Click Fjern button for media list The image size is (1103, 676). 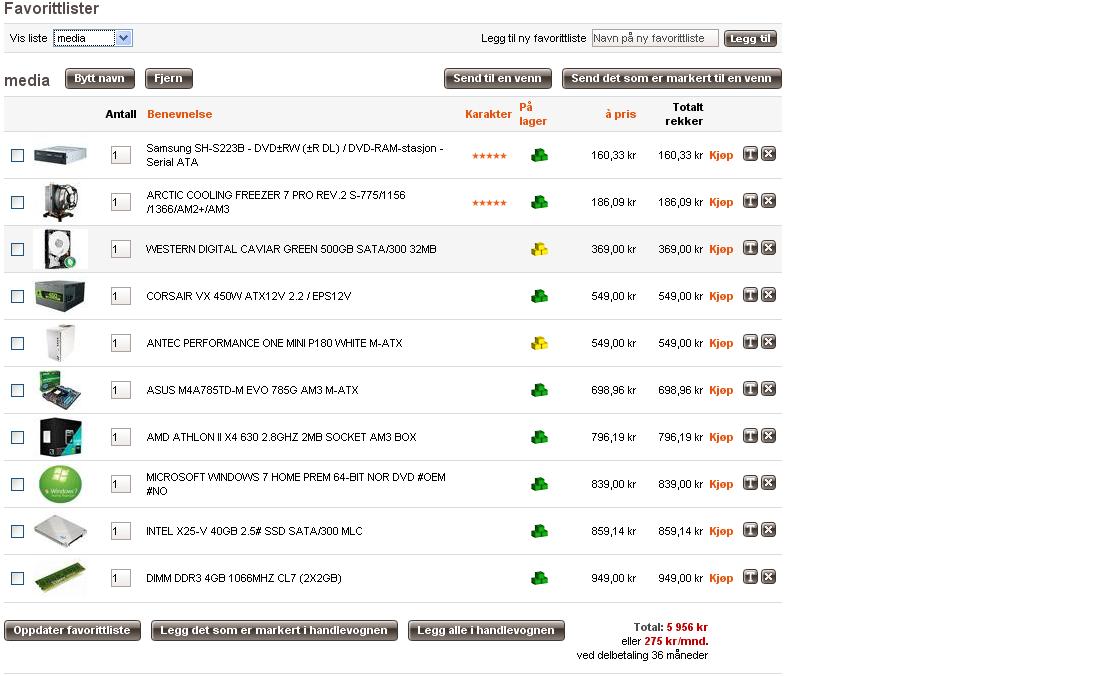click(x=168, y=78)
